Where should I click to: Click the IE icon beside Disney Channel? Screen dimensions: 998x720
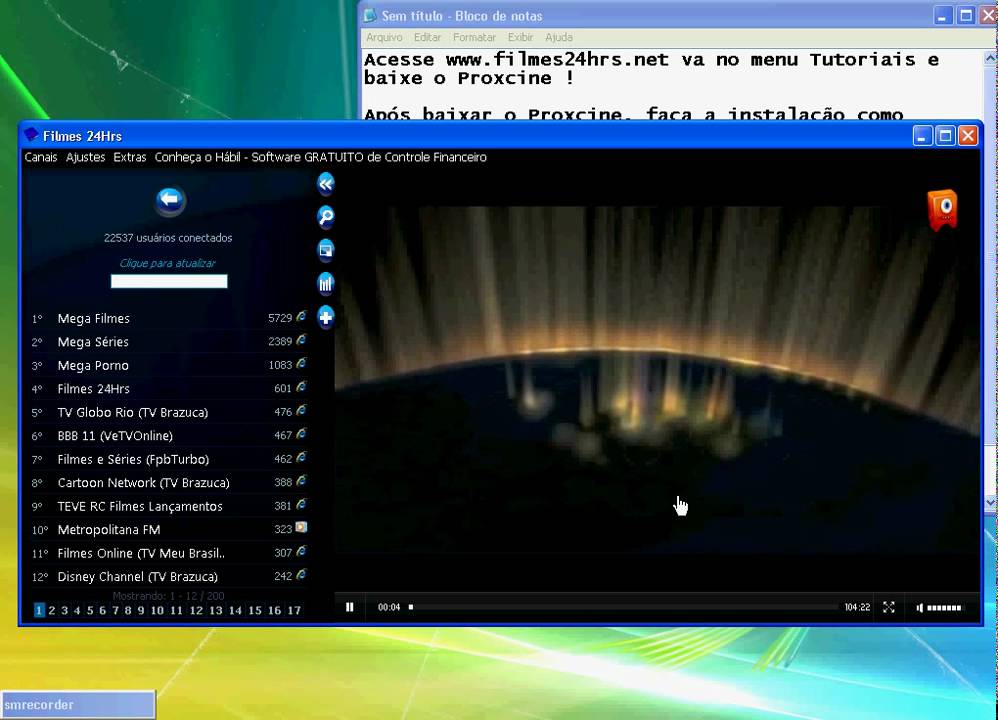tap(301, 575)
